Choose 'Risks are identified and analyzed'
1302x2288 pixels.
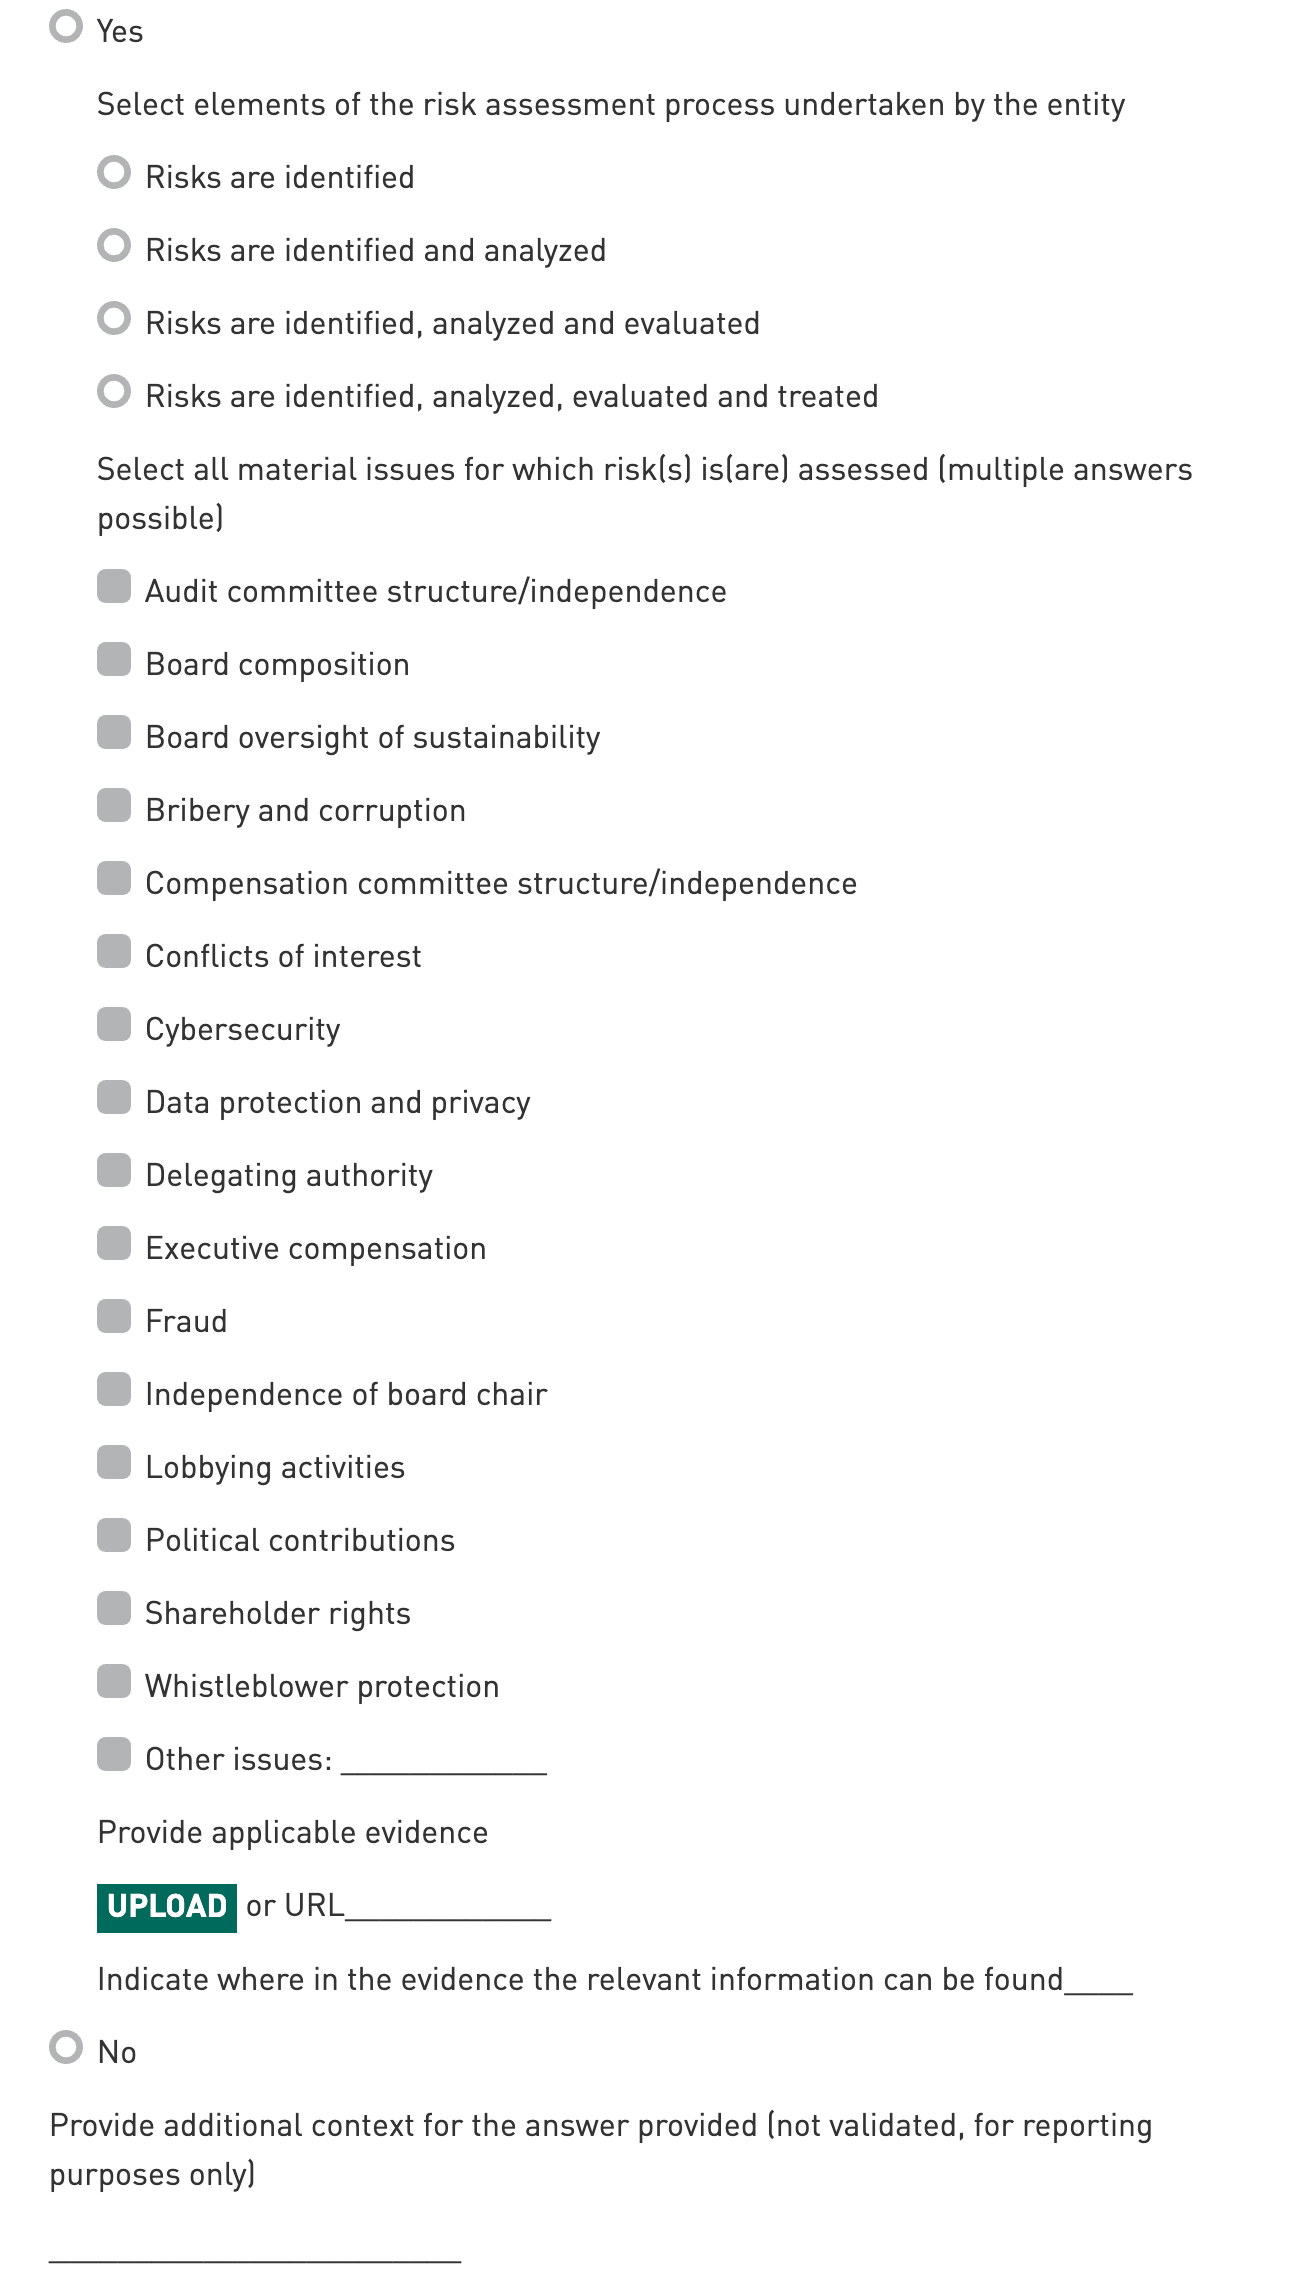(114, 246)
